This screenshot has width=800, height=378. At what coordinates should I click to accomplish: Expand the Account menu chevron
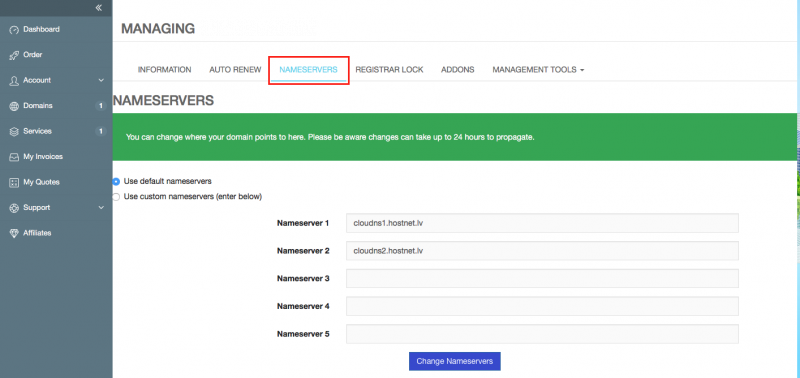pos(101,80)
